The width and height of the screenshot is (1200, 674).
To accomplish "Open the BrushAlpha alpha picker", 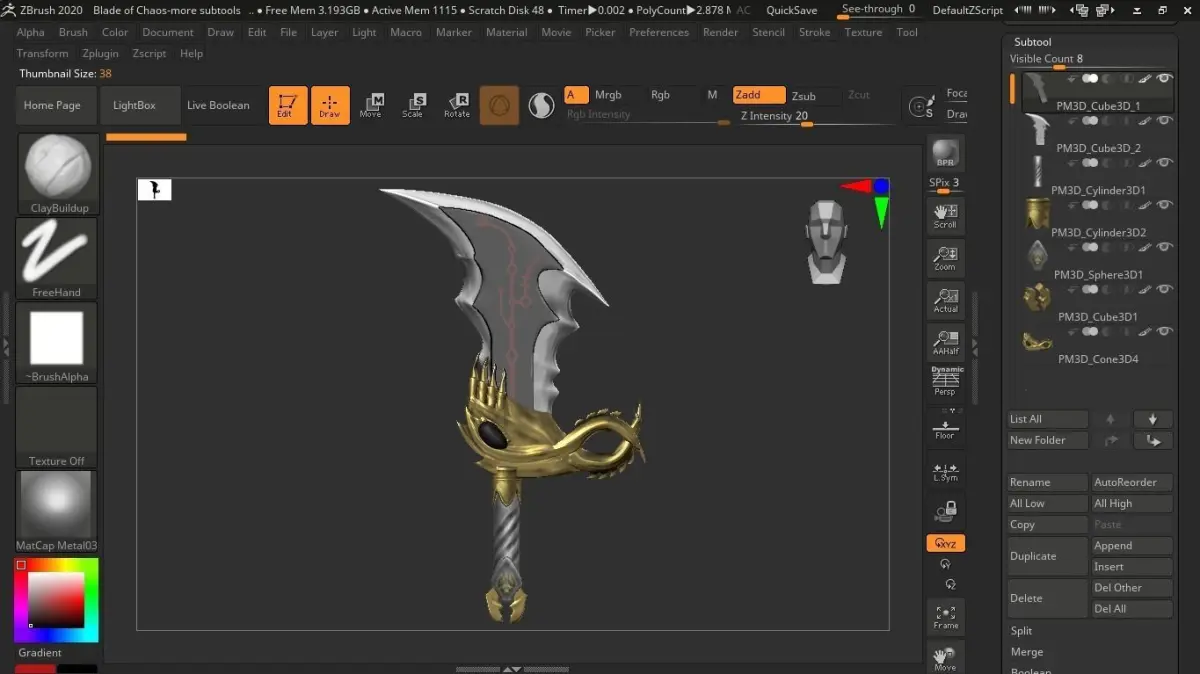I will click(57, 342).
